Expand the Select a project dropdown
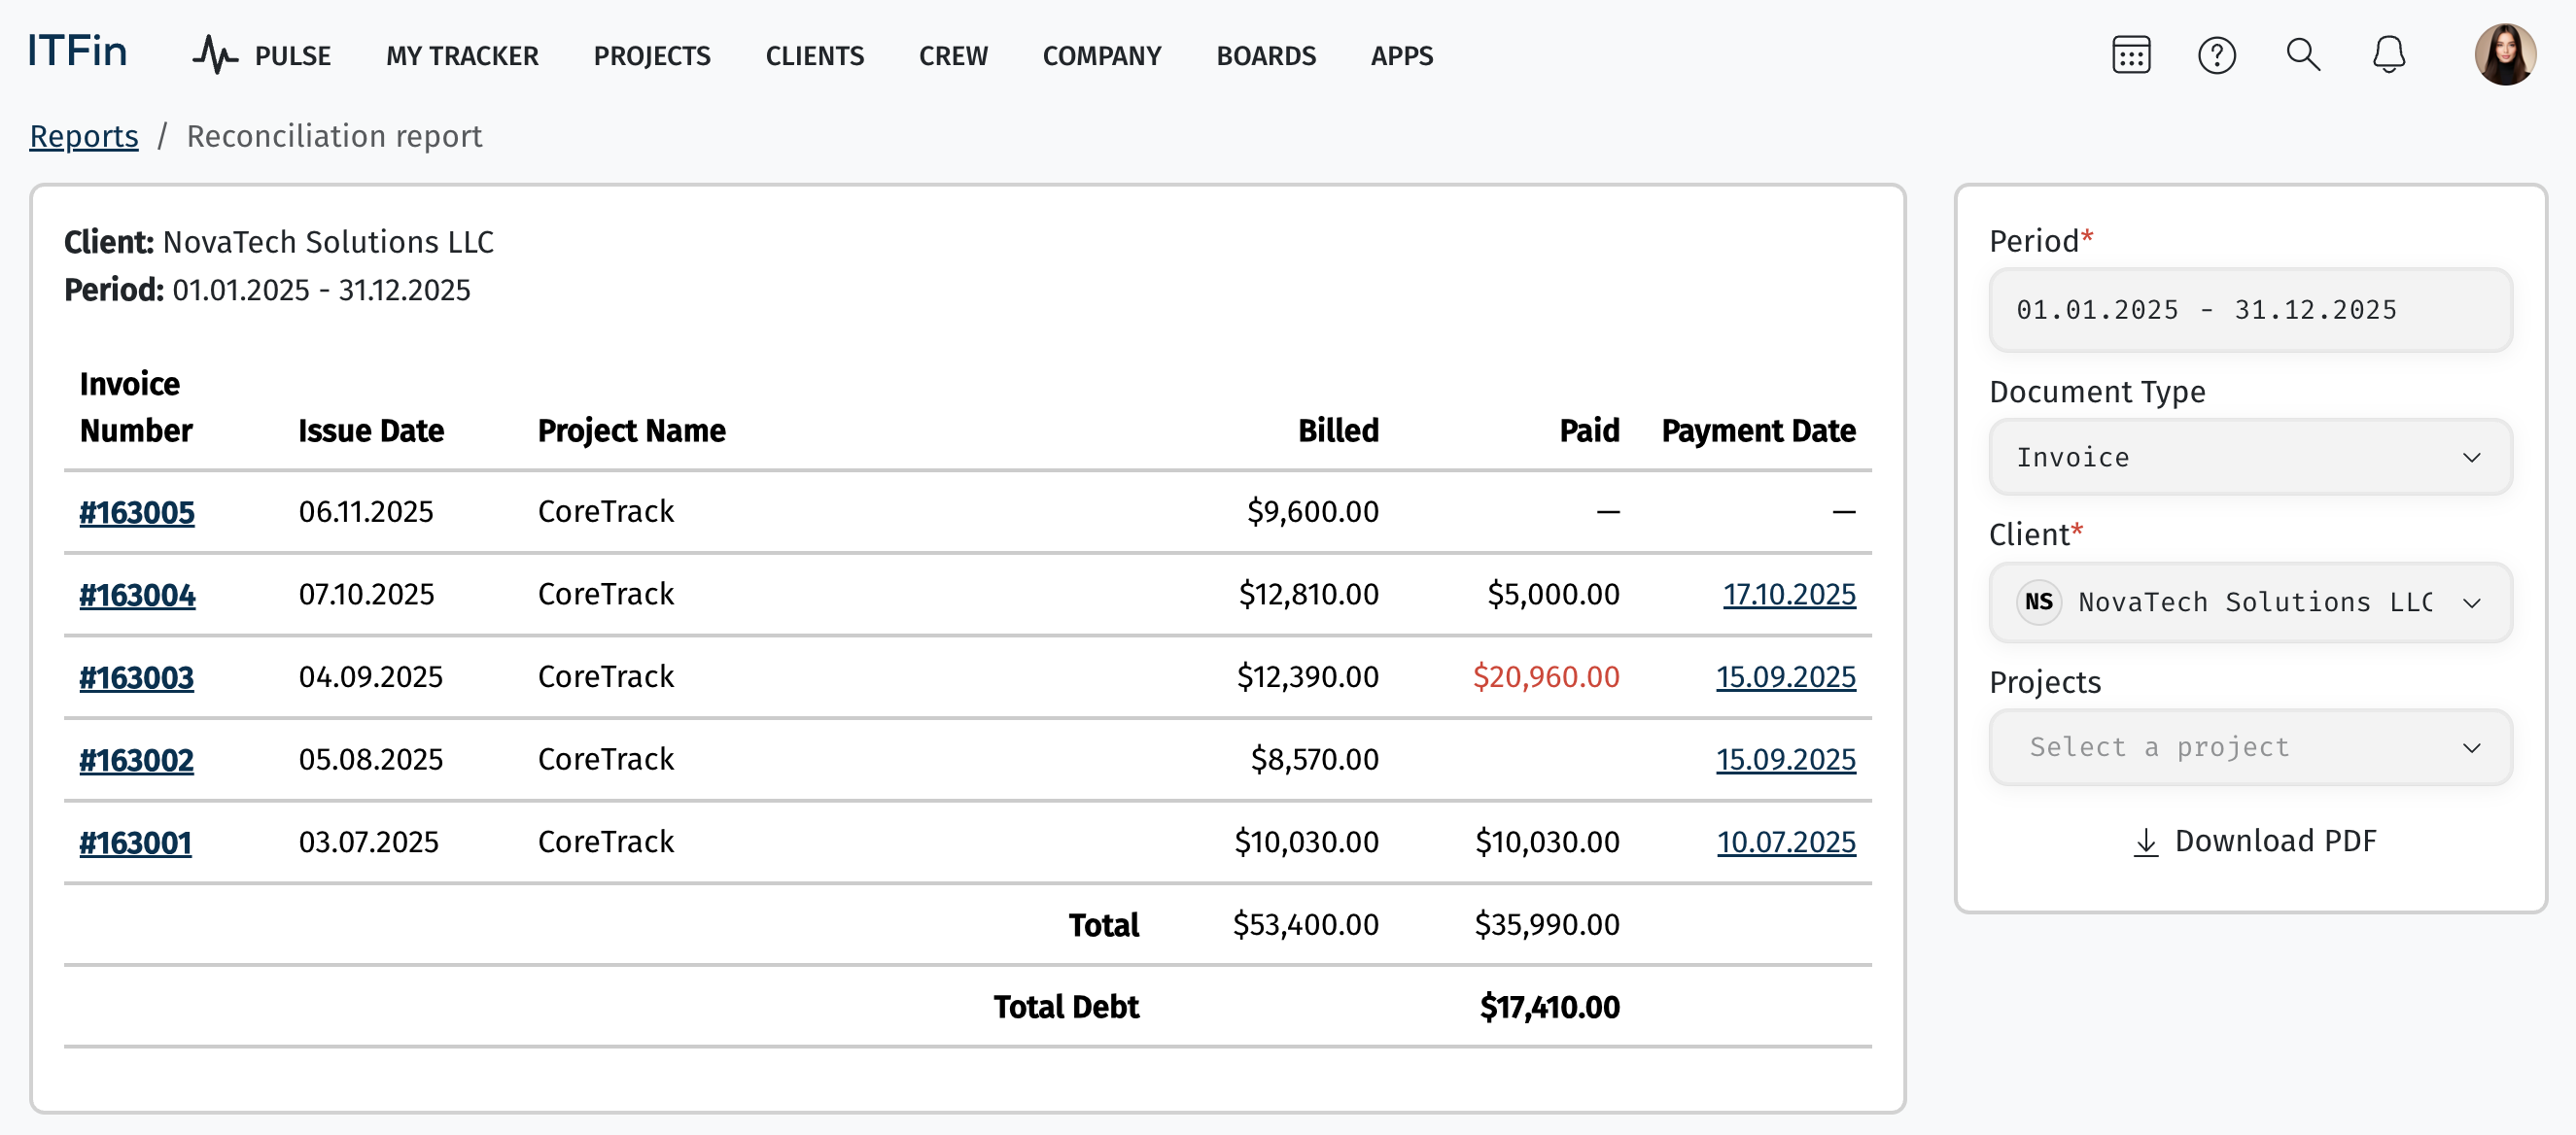 2250,747
